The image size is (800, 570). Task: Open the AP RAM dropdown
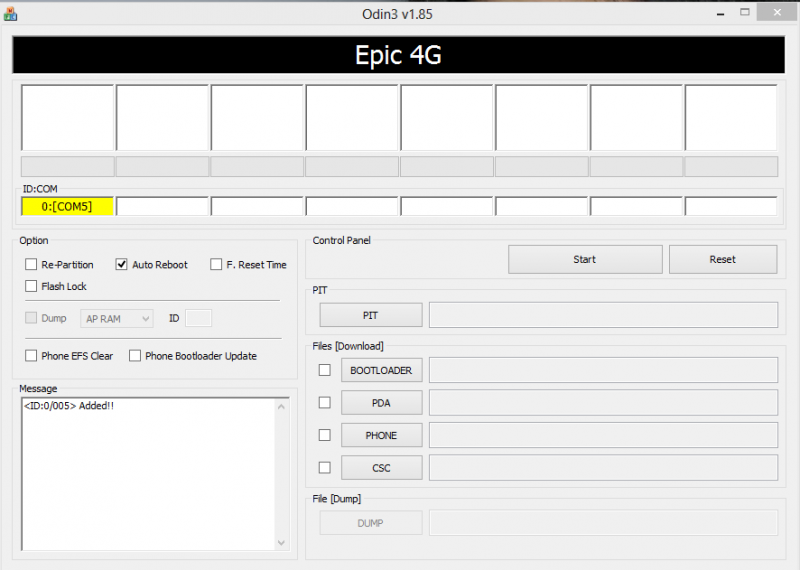click(117, 318)
